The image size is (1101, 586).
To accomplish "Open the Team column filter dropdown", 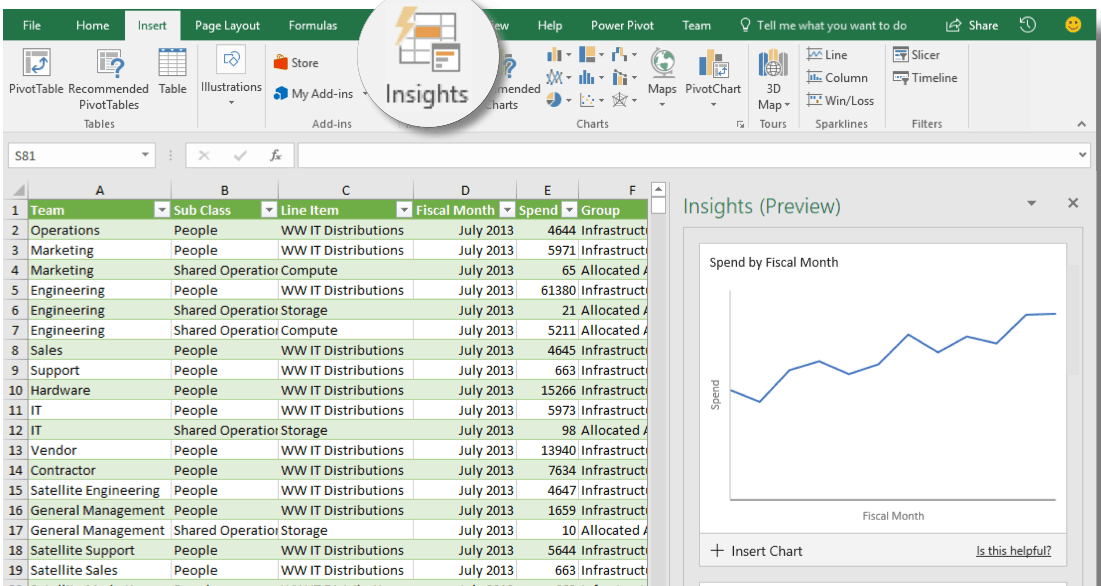I will (161, 210).
